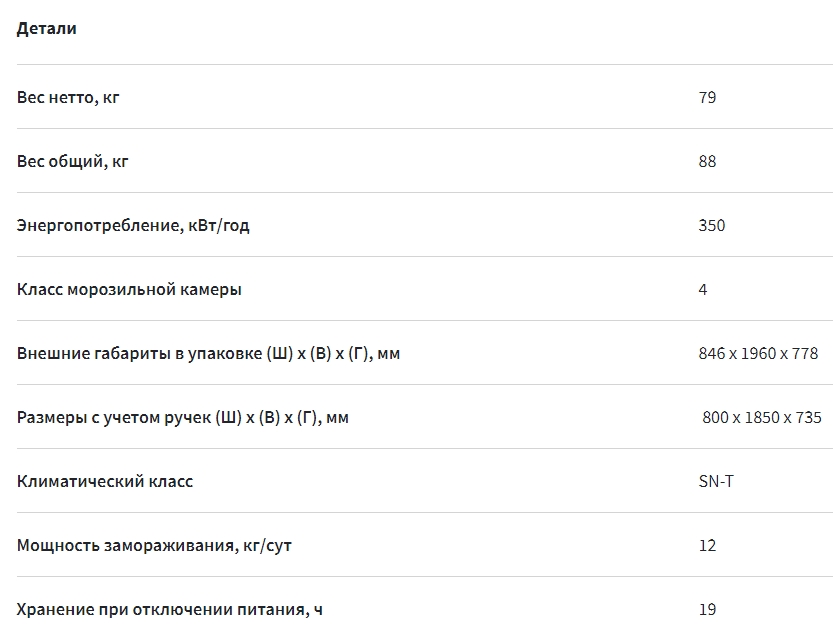Click the net weight value 79
The image size is (833, 634).
click(707, 97)
